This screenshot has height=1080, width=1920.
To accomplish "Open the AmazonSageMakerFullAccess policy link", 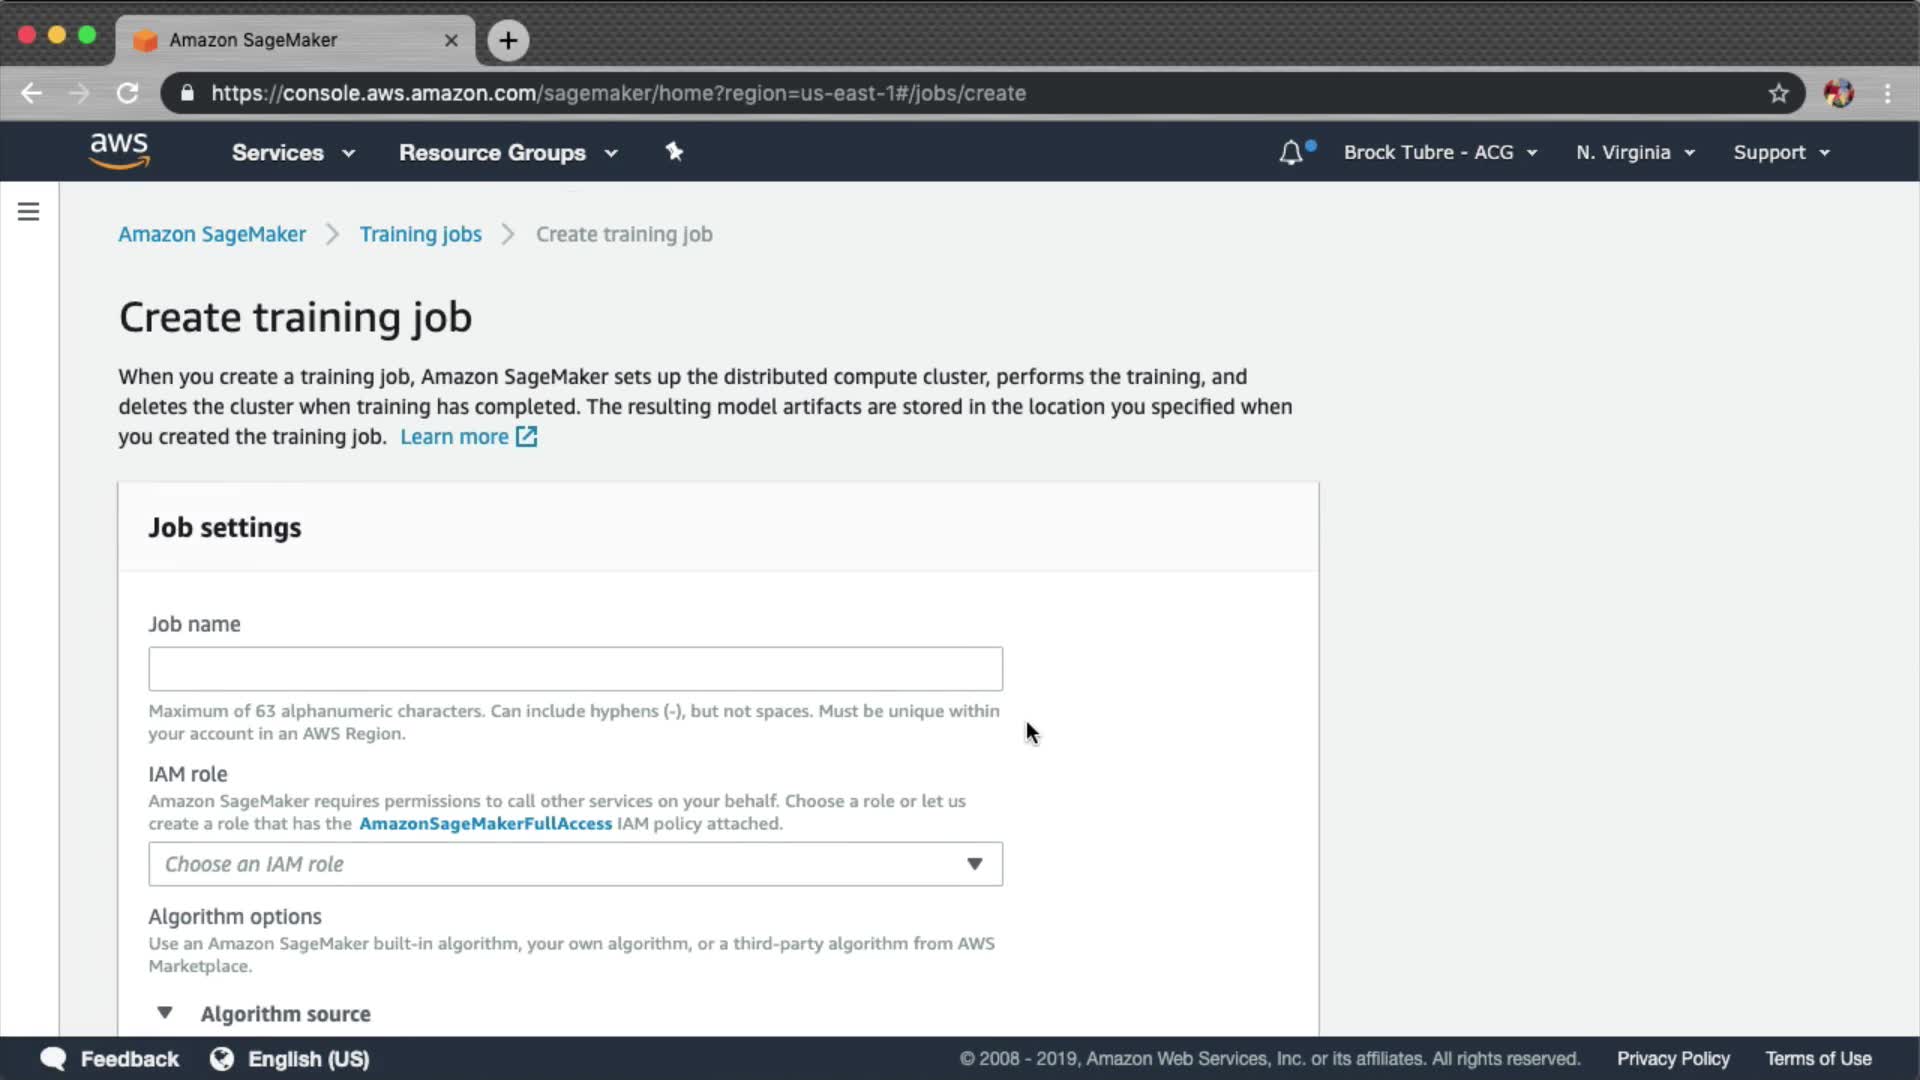I will 485,824.
